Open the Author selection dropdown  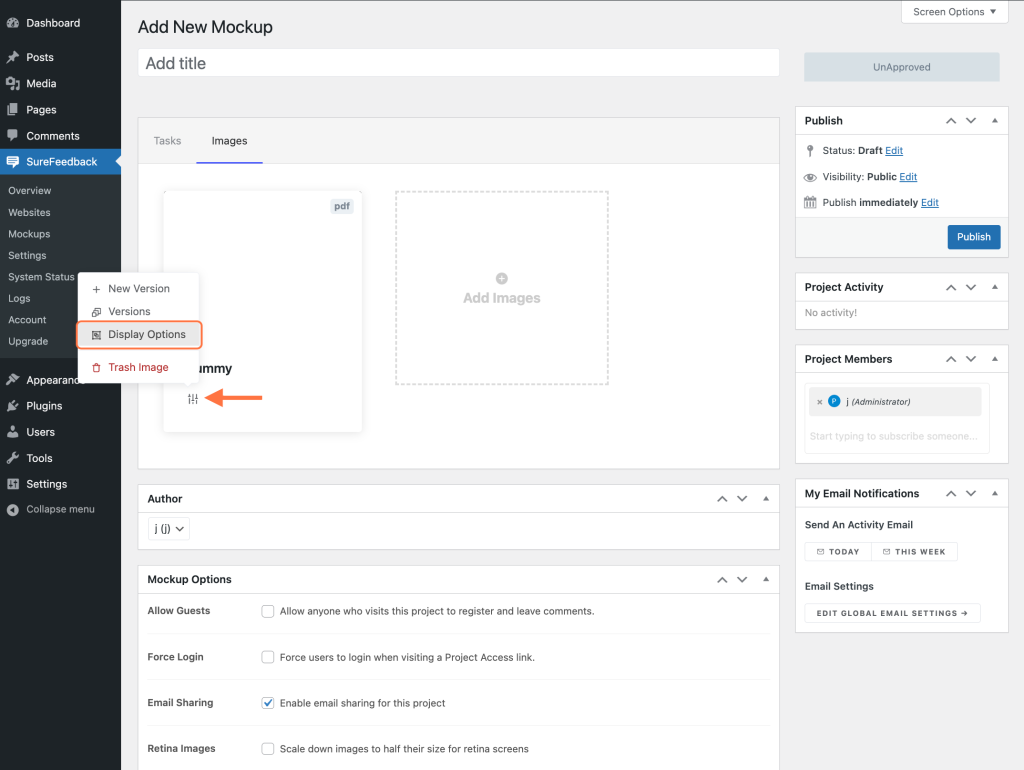click(168, 528)
